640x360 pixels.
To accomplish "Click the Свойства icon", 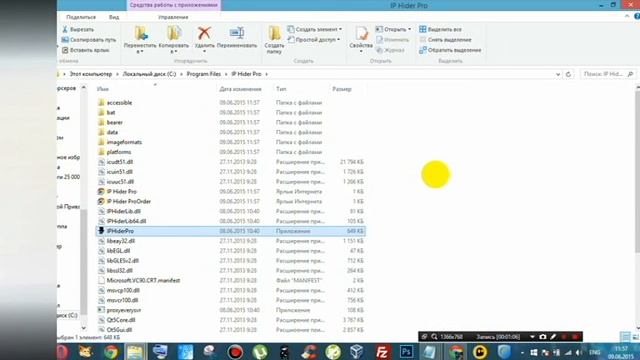I will click(361, 33).
